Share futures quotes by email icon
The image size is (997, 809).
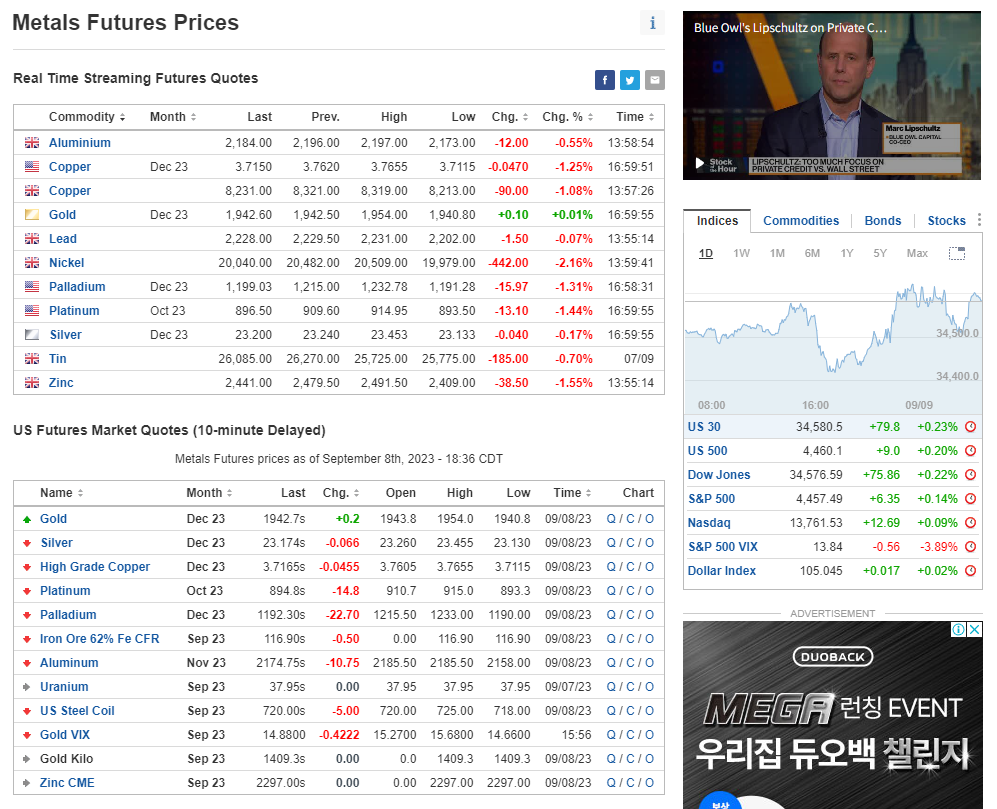pos(655,80)
